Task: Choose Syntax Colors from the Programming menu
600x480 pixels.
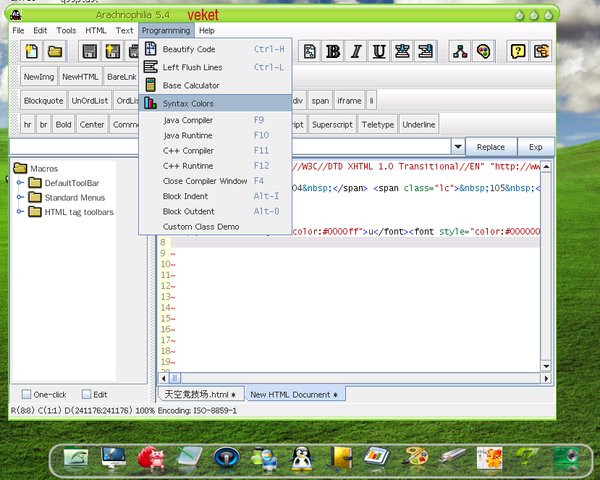Action: [188, 103]
